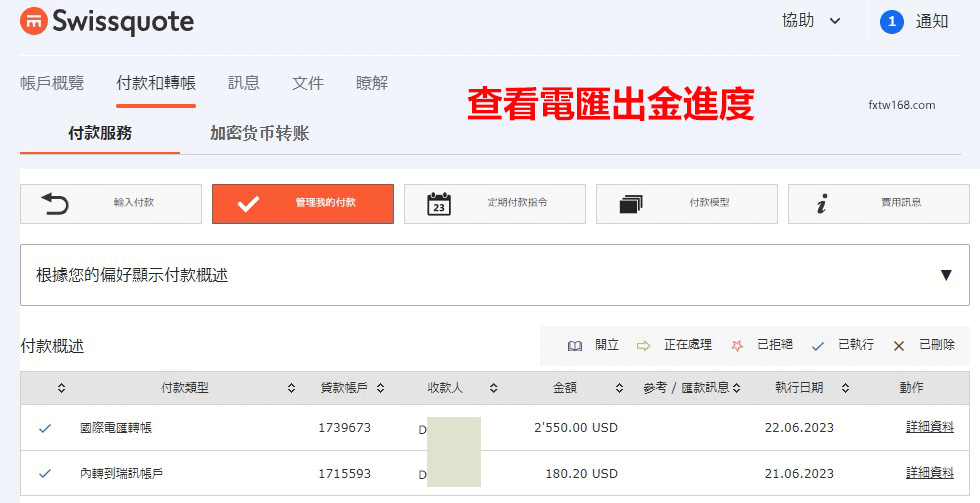Click the 正在處理 arrow legend icon
Viewport: 980px width, 503px height.
click(x=644, y=345)
